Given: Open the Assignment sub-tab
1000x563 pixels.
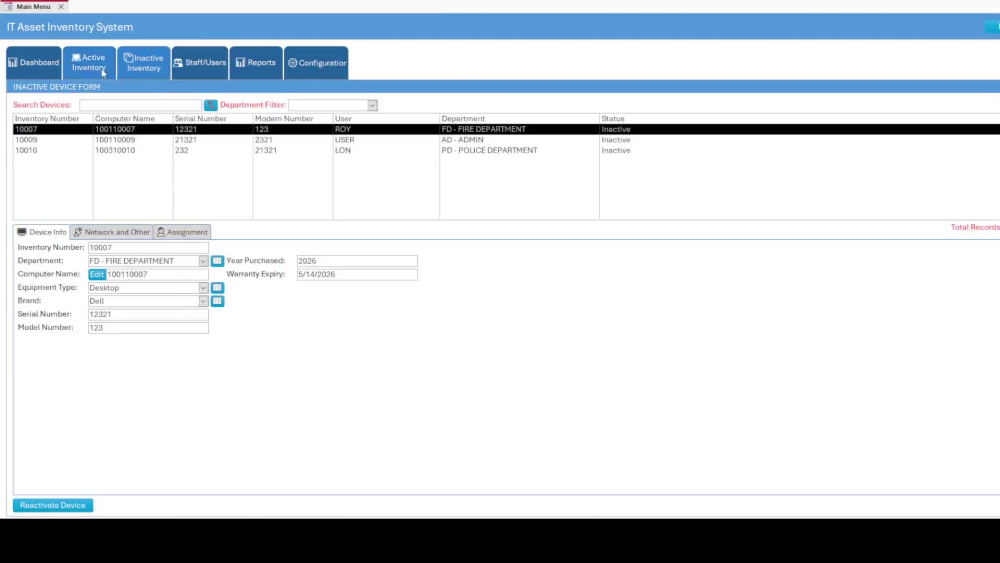Looking at the screenshot, I should [x=182, y=232].
